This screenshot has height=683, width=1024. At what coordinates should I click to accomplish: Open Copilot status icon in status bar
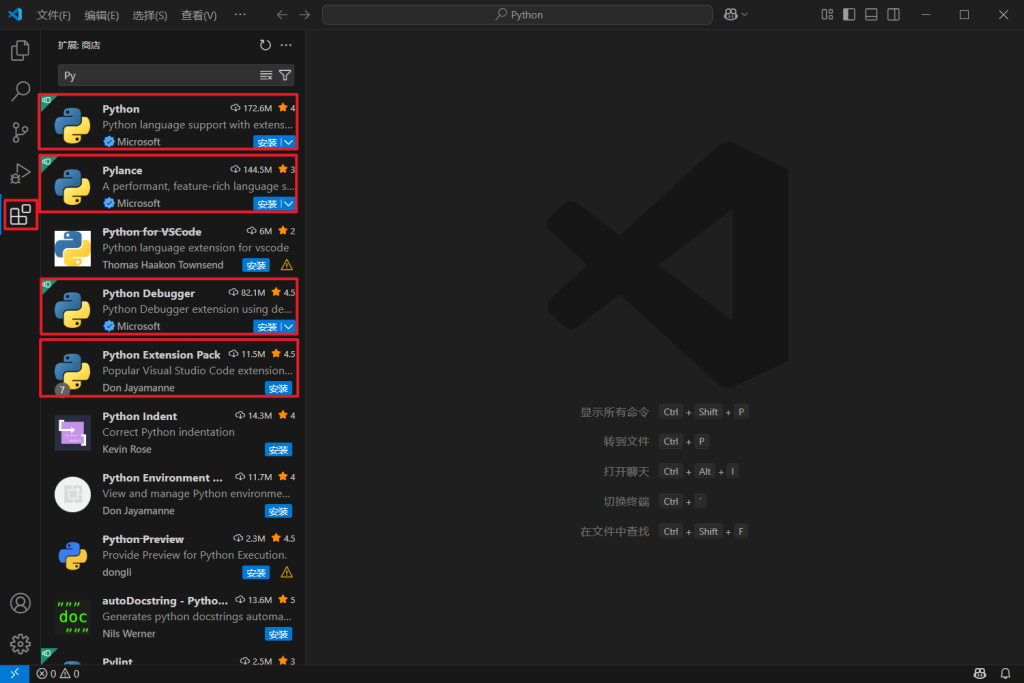[980, 673]
